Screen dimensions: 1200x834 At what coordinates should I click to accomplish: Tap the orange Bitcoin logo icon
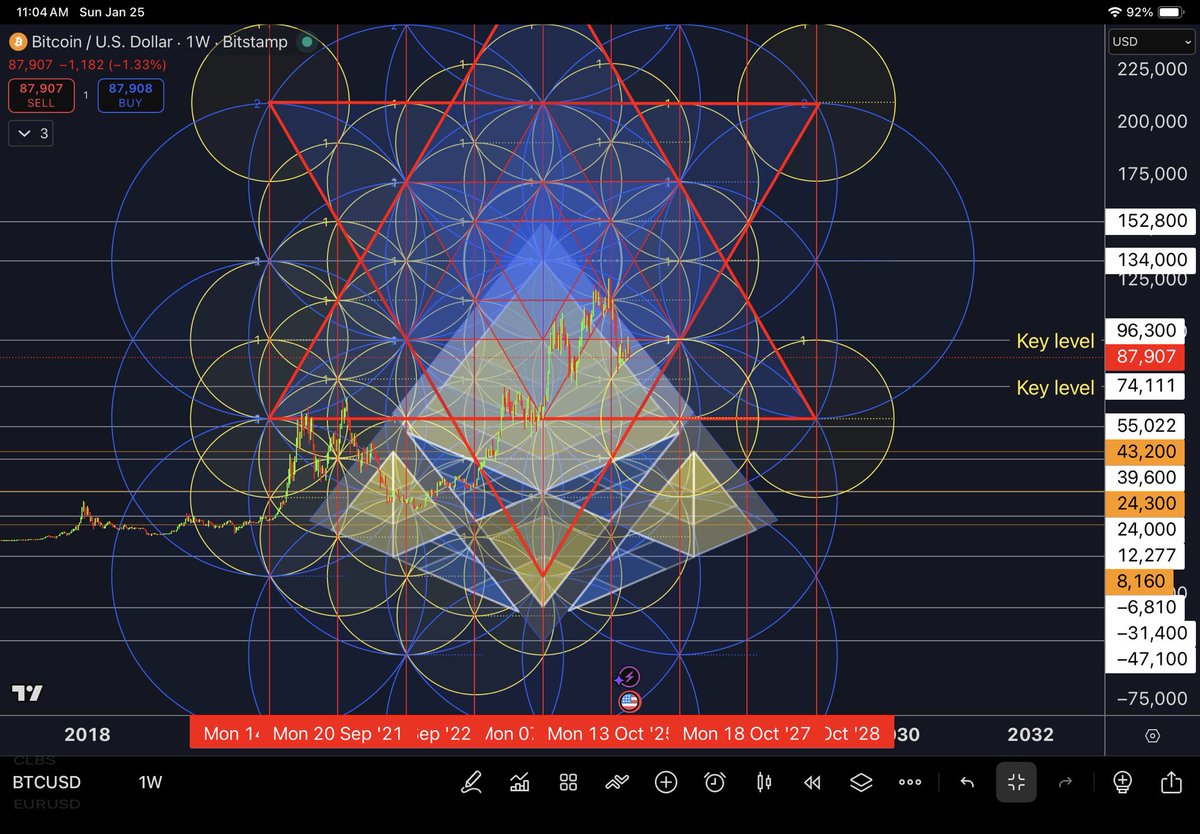click(17, 42)
